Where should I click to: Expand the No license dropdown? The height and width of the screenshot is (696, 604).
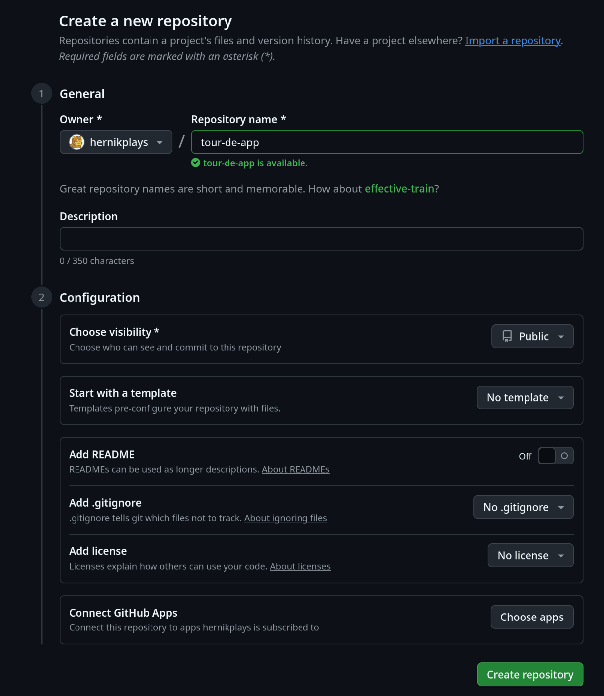[x=530, y=555]
